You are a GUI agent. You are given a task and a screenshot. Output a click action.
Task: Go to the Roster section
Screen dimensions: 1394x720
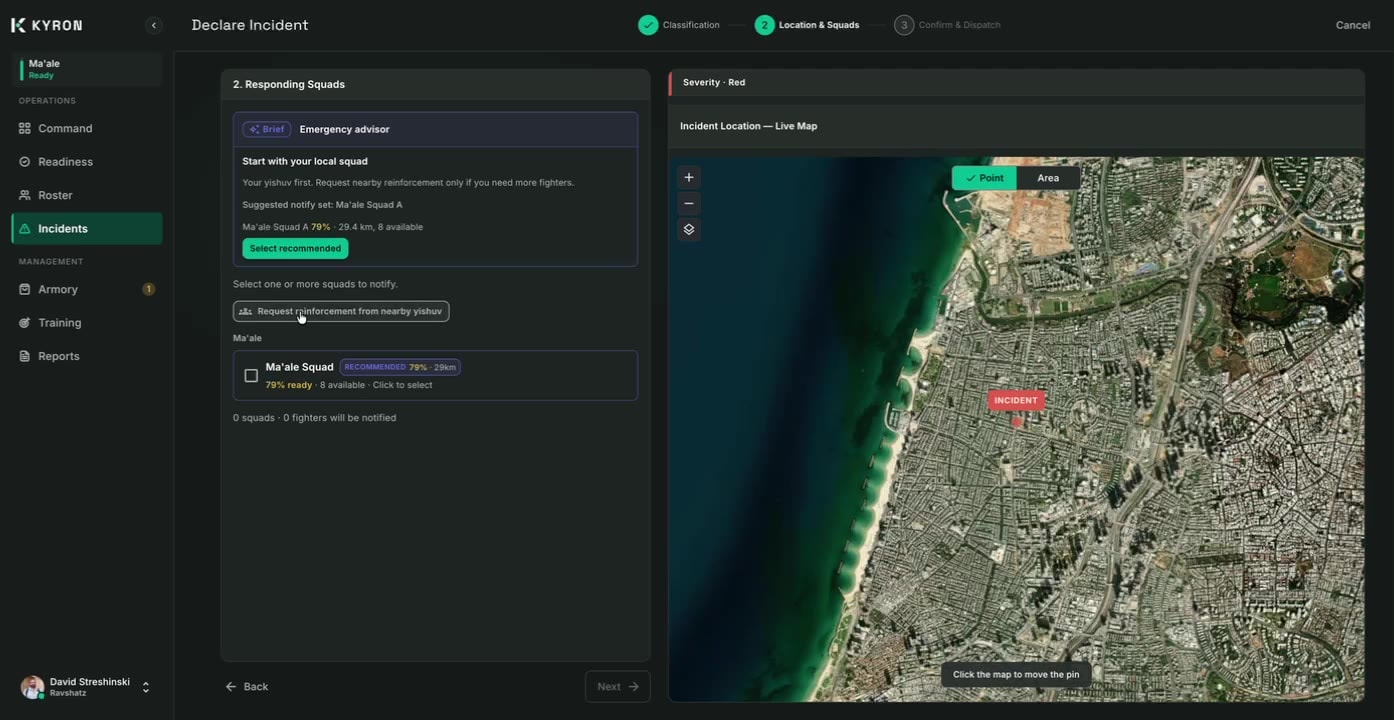pos(87,195)
